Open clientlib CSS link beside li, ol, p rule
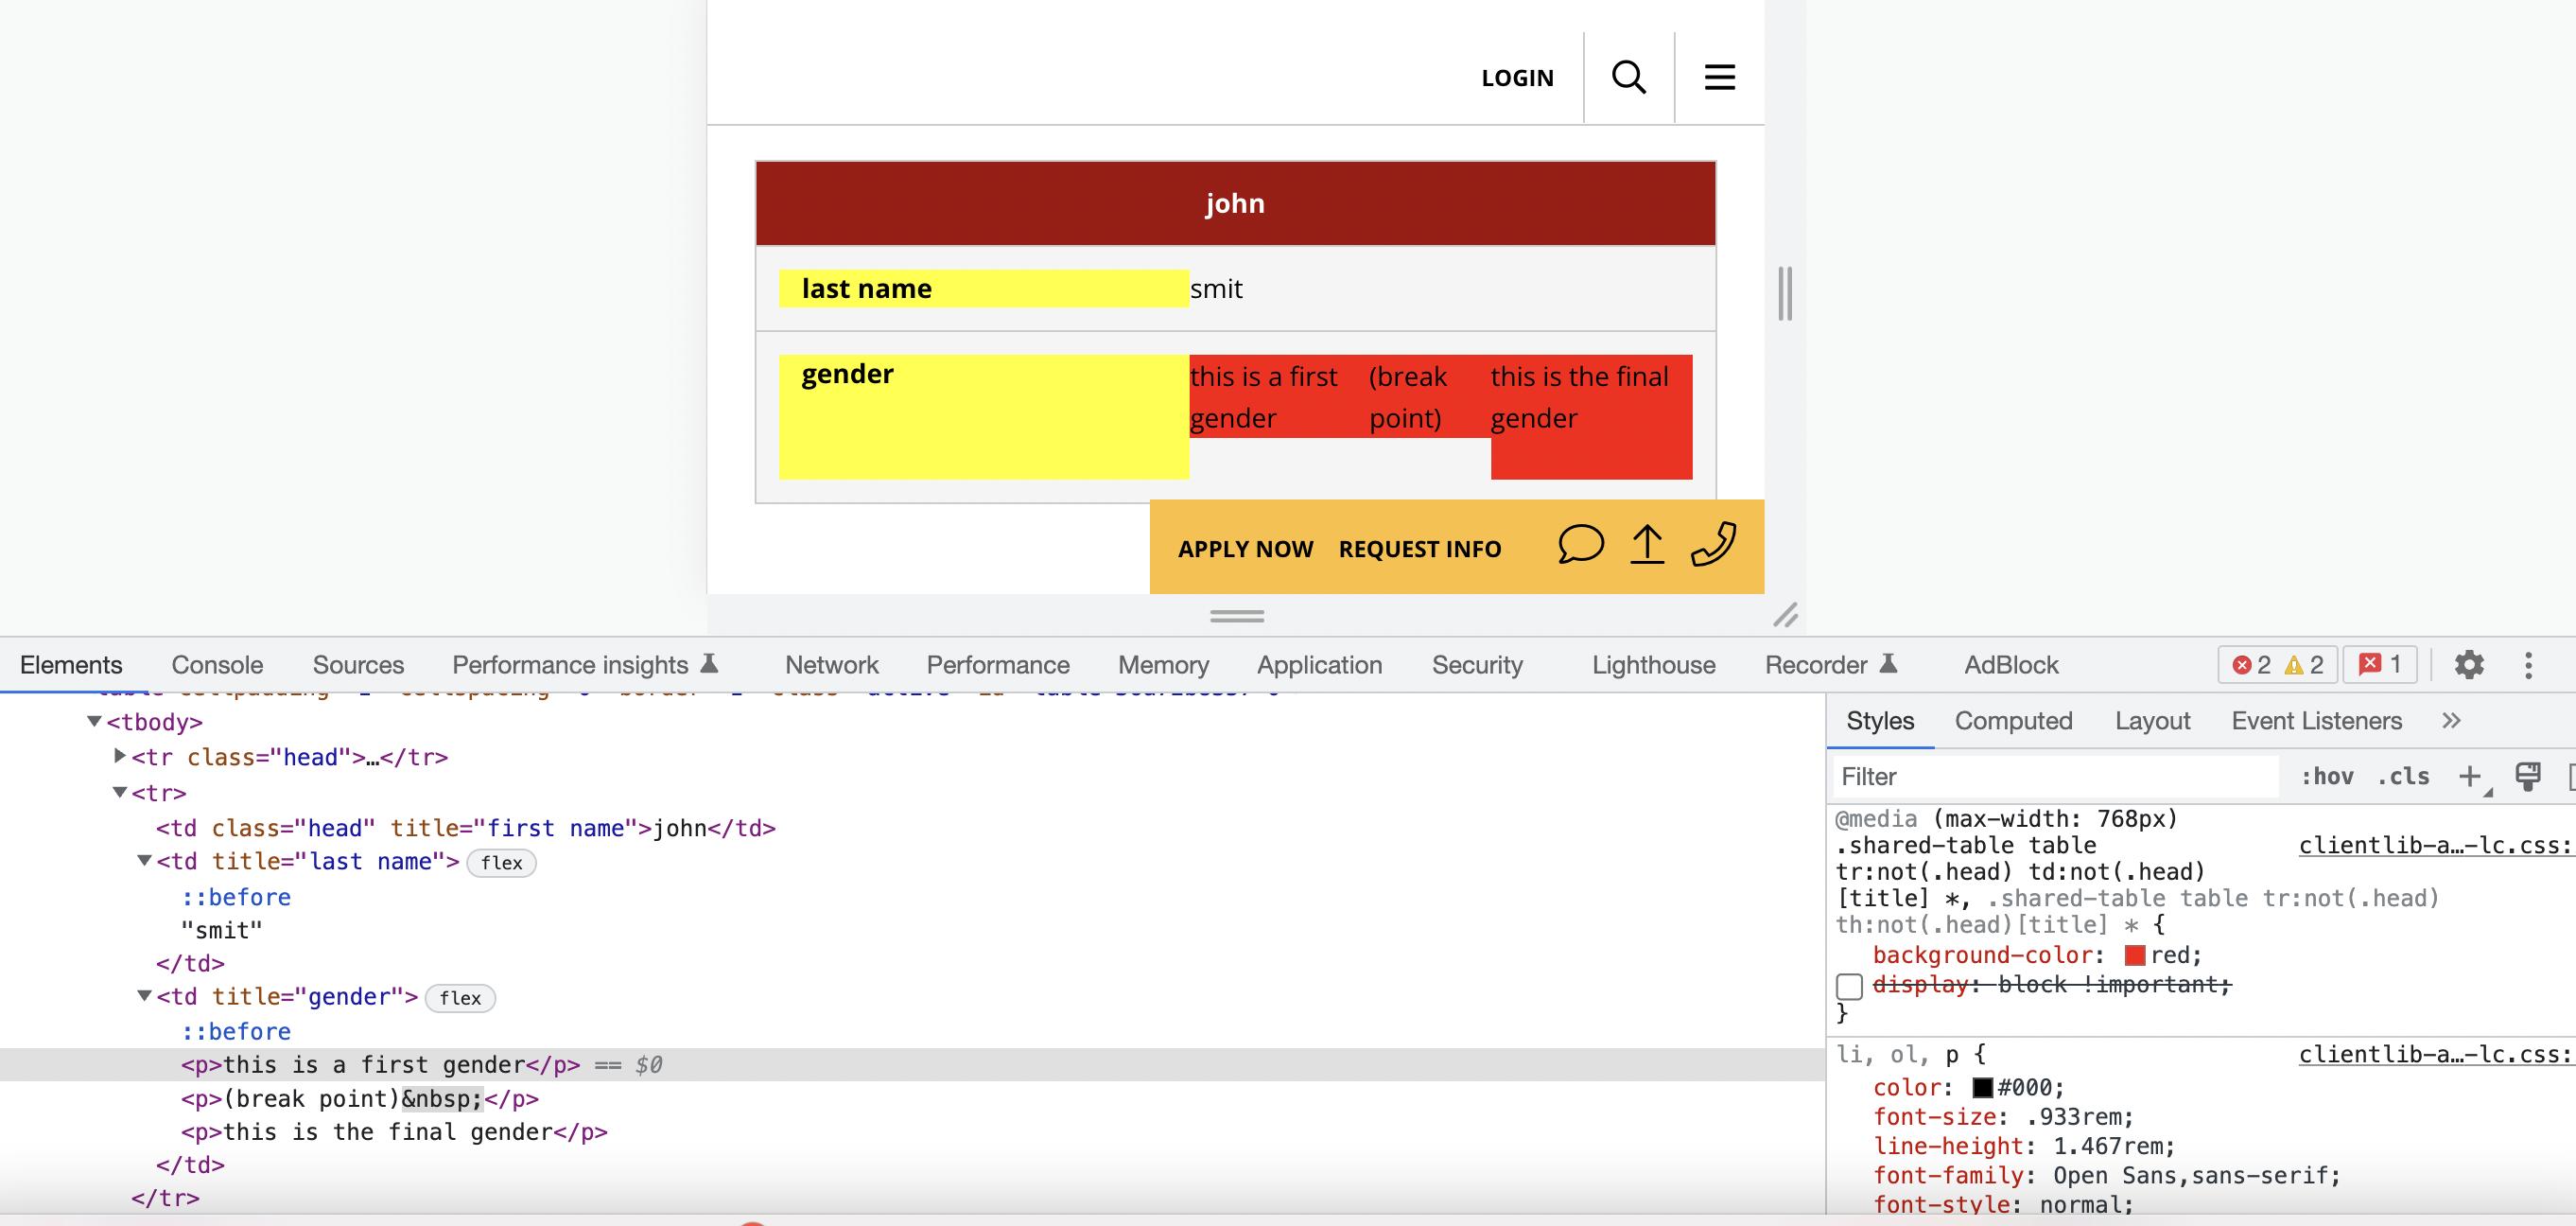The width and height of the screenshot is (2576, 1226). point(2435,1055)
